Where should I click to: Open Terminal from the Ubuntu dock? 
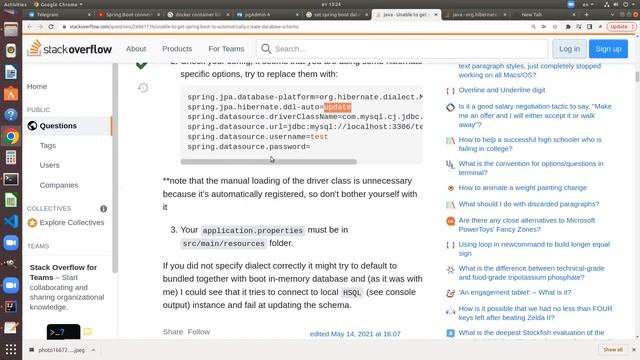coord(11,179)
